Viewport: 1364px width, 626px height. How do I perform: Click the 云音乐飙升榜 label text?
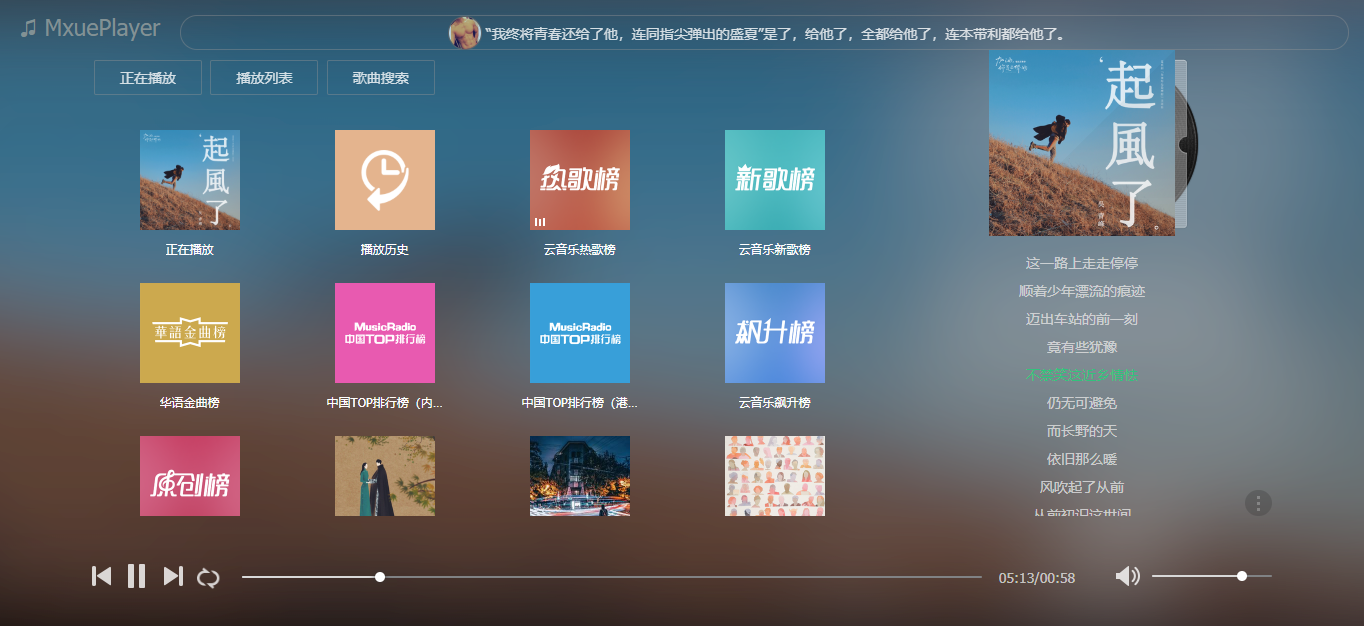click(x=775, y=403)
